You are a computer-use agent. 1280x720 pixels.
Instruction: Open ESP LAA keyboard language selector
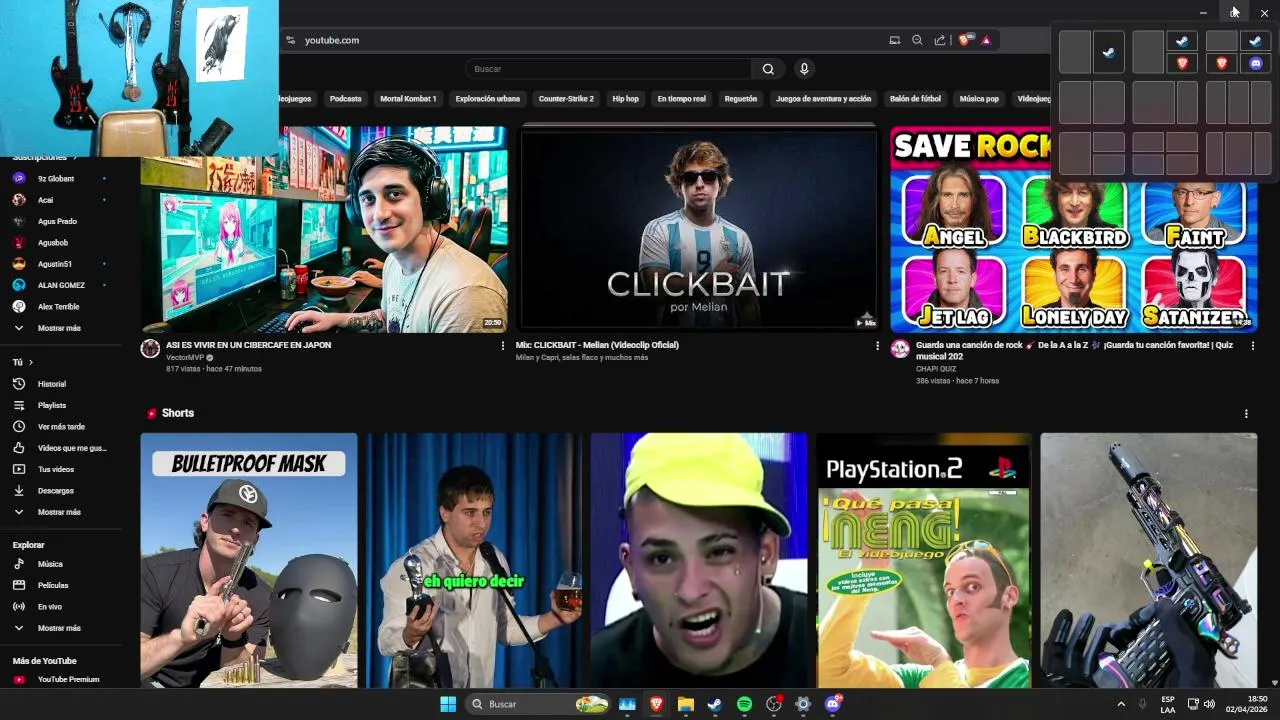[1168, 704]
